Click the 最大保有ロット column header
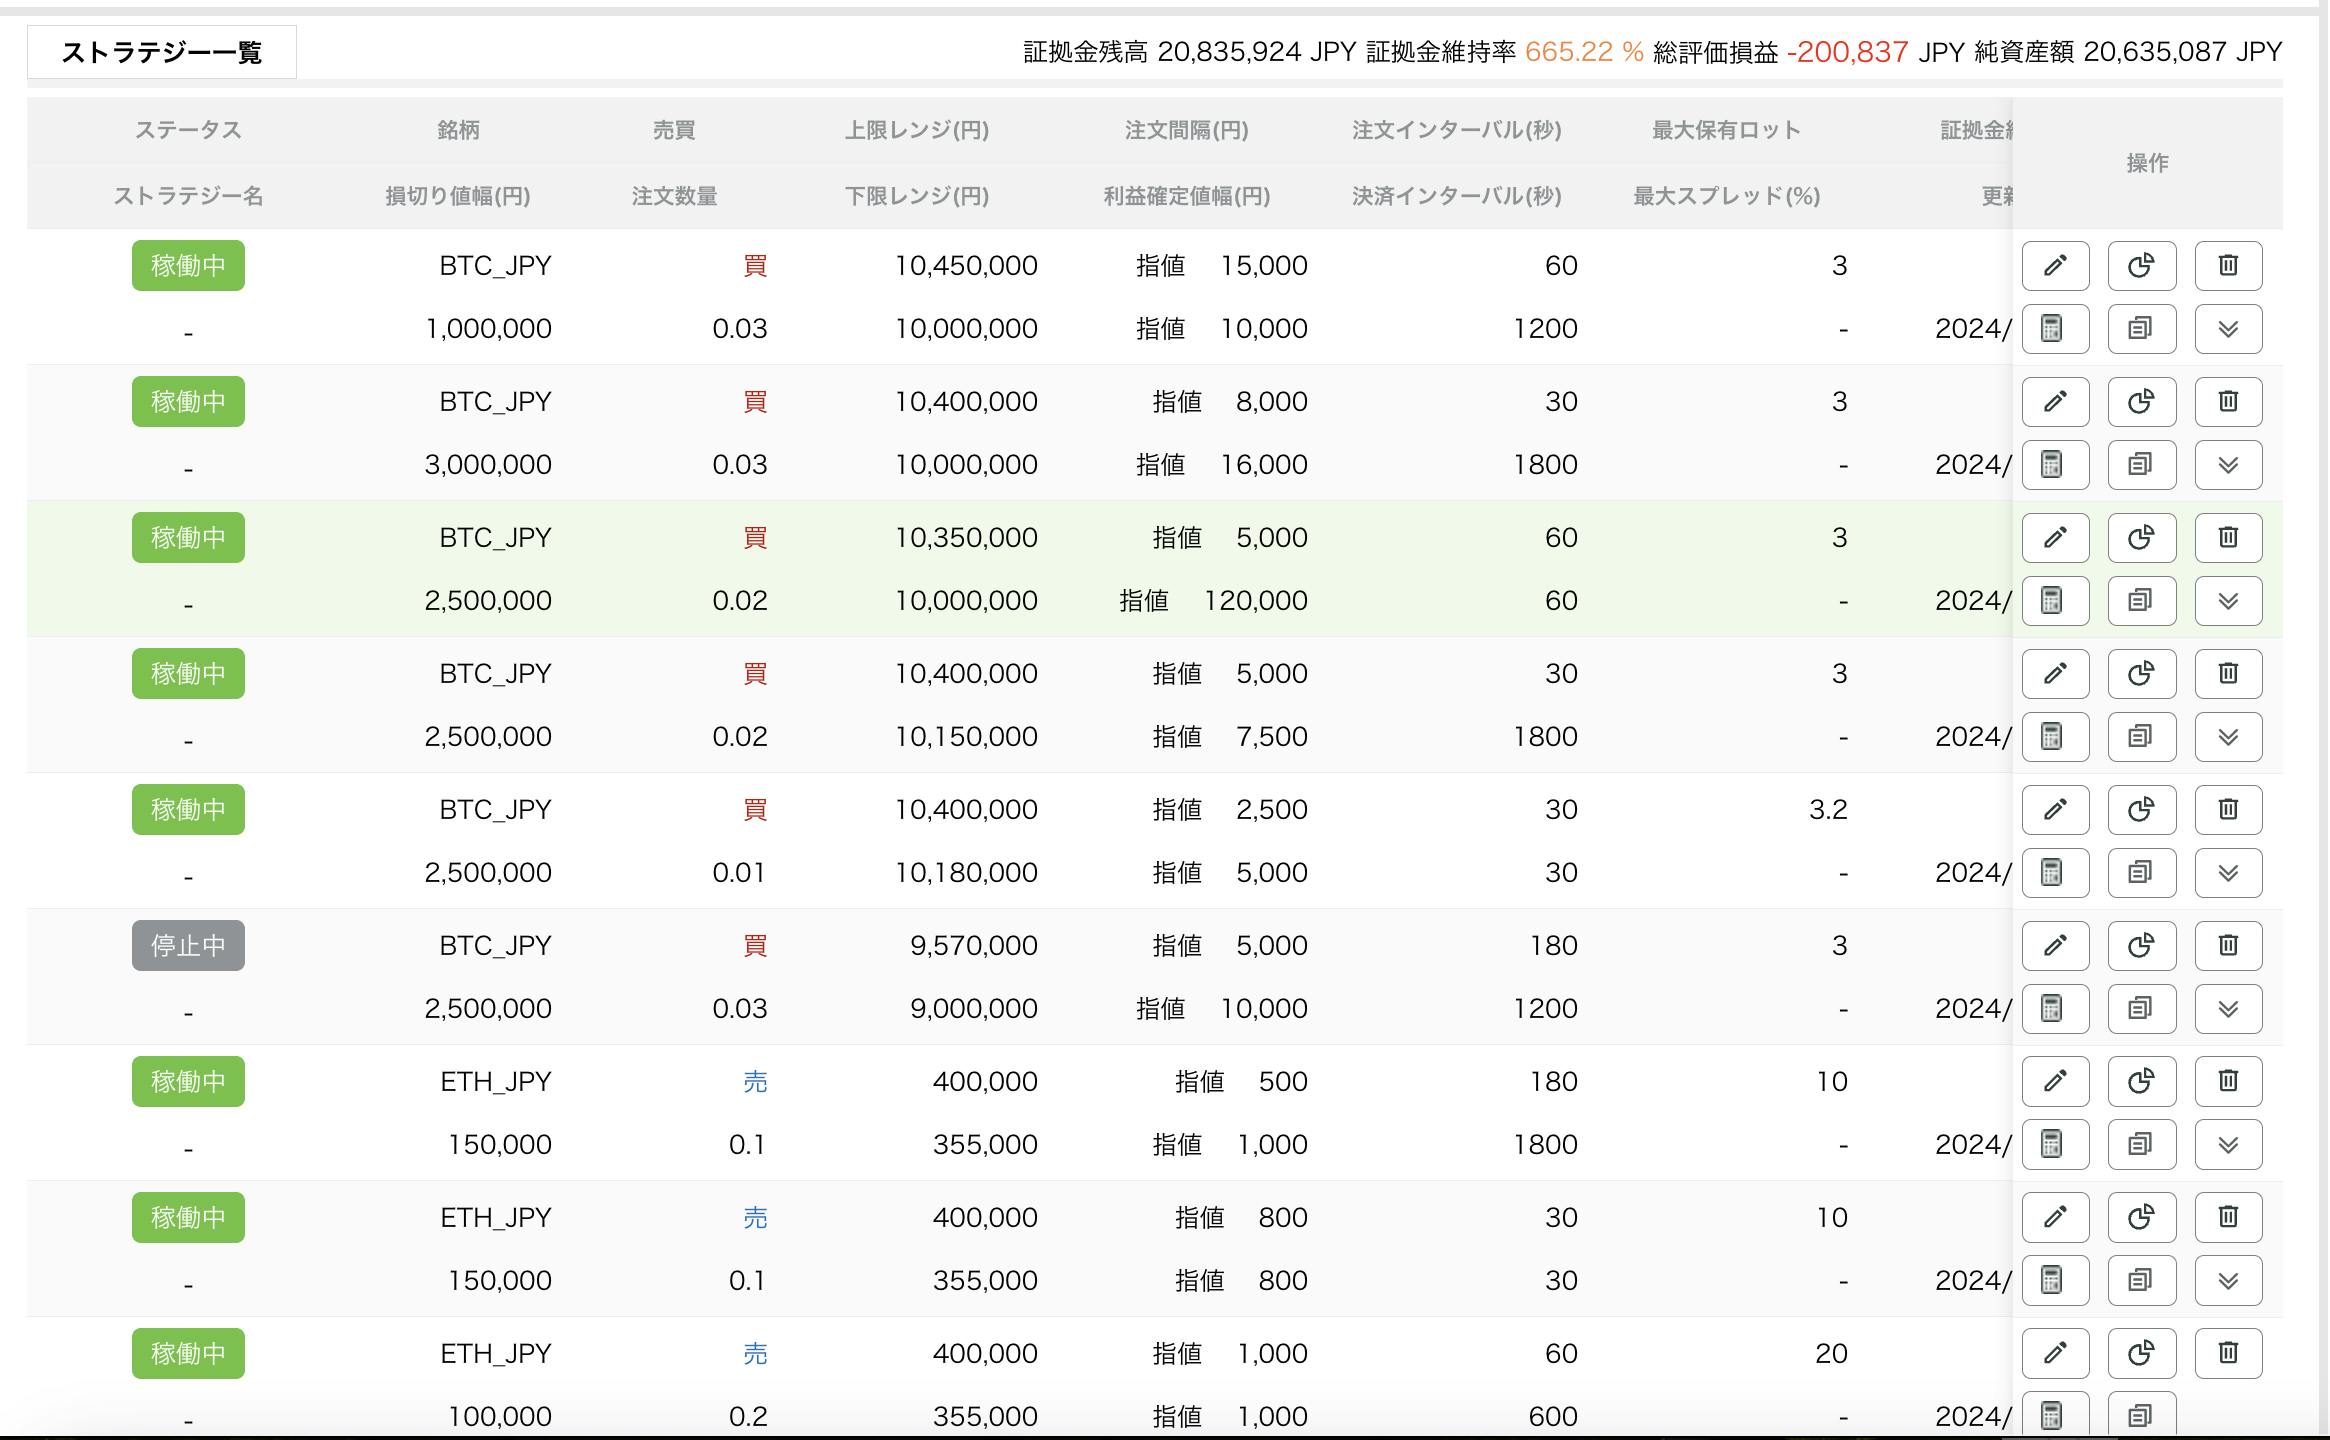This screenshot has height=1440, width=2330. point(1725,130)
